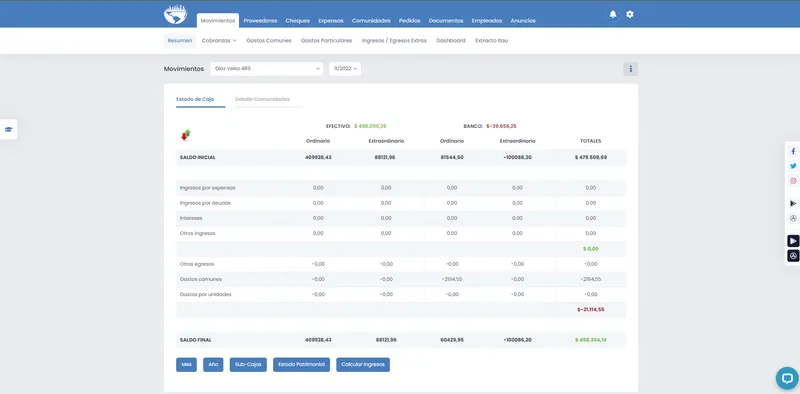
Task: Open the settings gear icon
Action: coord(630,14)
